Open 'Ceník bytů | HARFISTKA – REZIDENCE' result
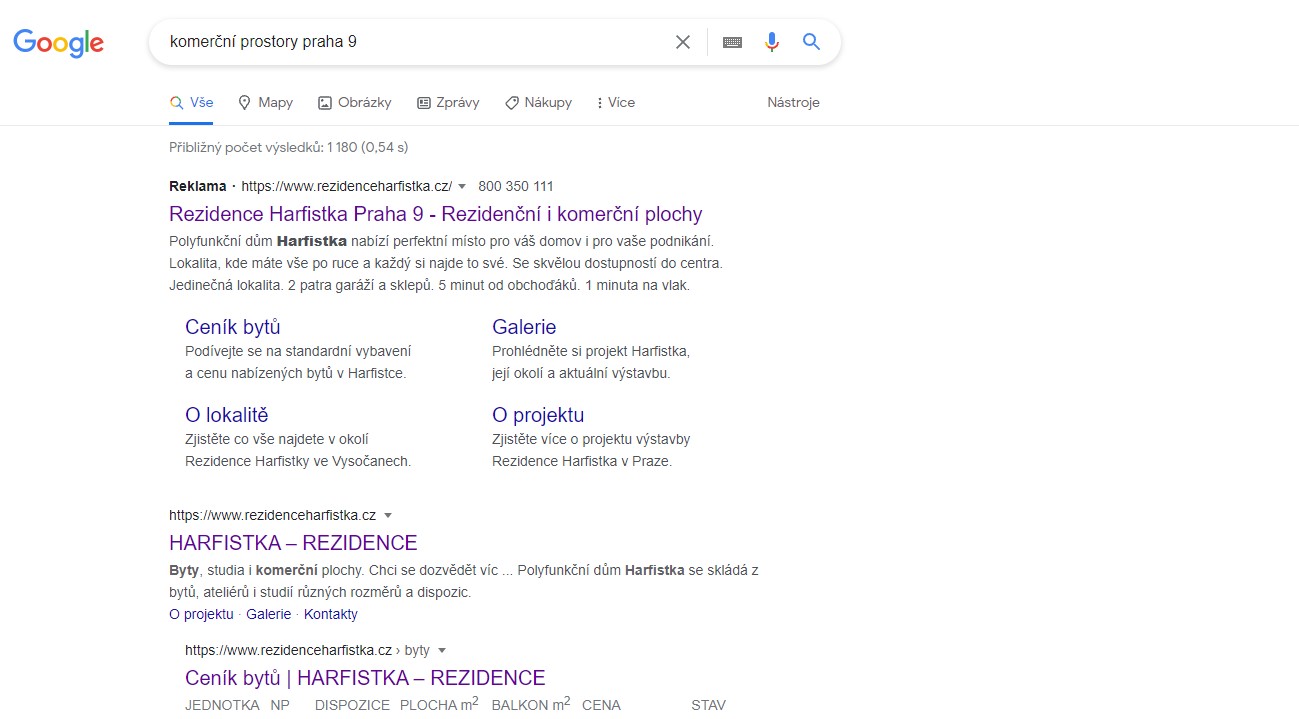Viewport: 1299px width, 719px height. coord(365,678)
